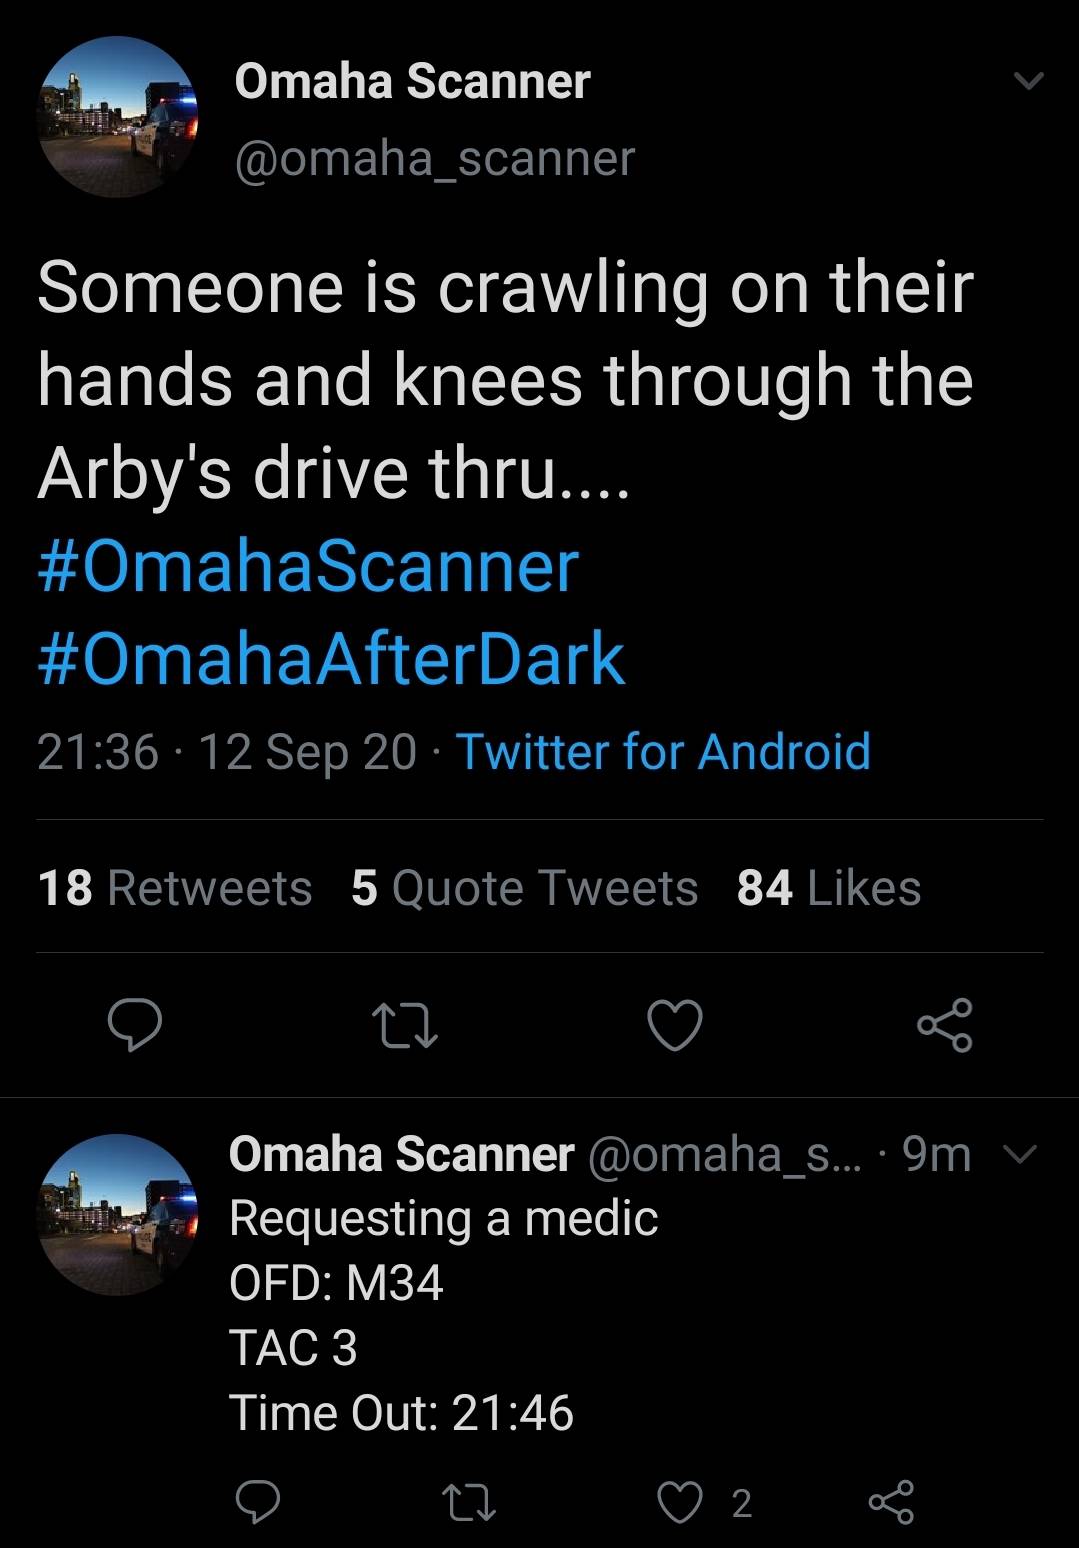
Task: Retweet the main Arby's drive thru tweet
Action: pos(404,1026)
